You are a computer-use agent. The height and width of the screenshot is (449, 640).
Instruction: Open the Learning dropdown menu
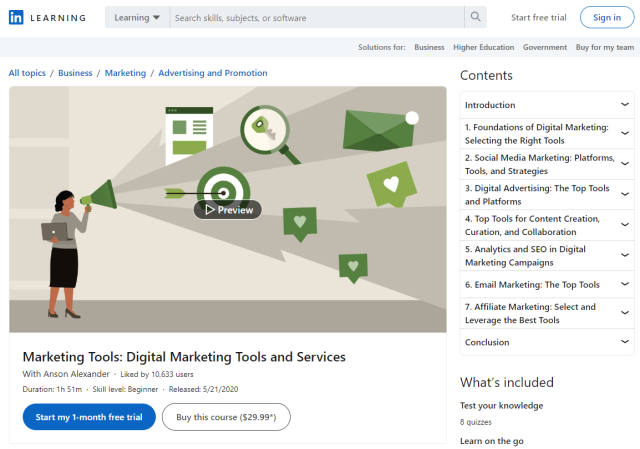tap(137, 18)
